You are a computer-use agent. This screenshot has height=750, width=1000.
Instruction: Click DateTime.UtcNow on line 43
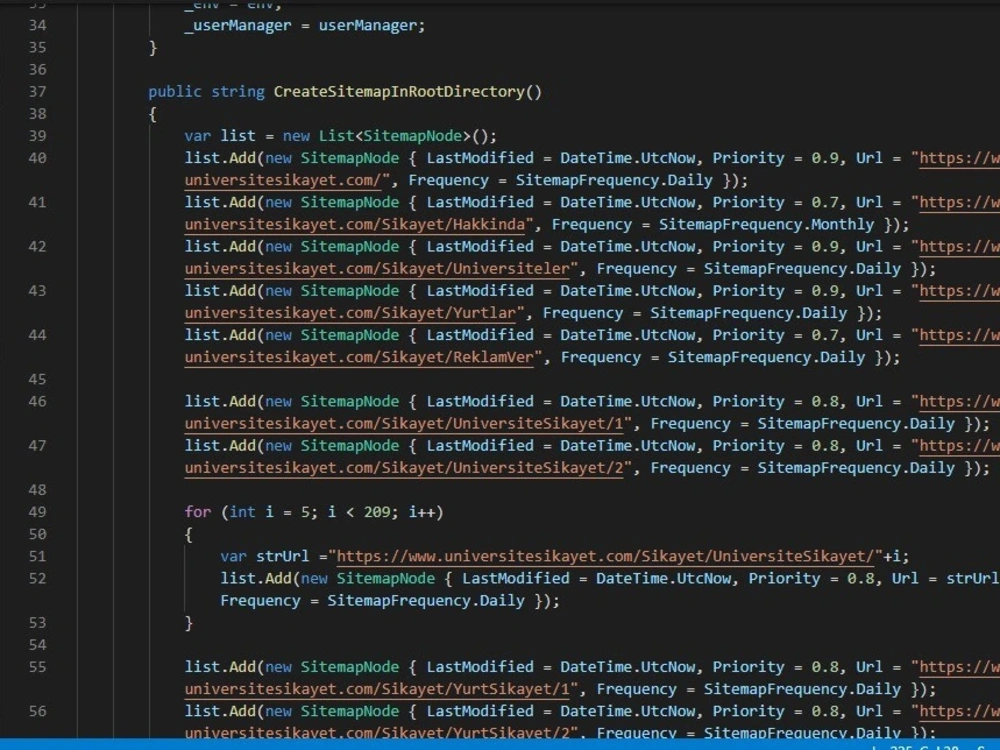point(628,291)
